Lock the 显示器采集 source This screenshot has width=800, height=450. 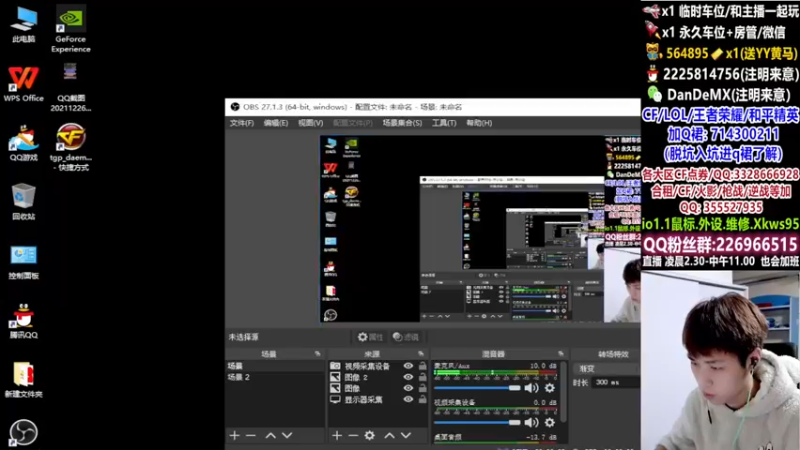[422, 399]
